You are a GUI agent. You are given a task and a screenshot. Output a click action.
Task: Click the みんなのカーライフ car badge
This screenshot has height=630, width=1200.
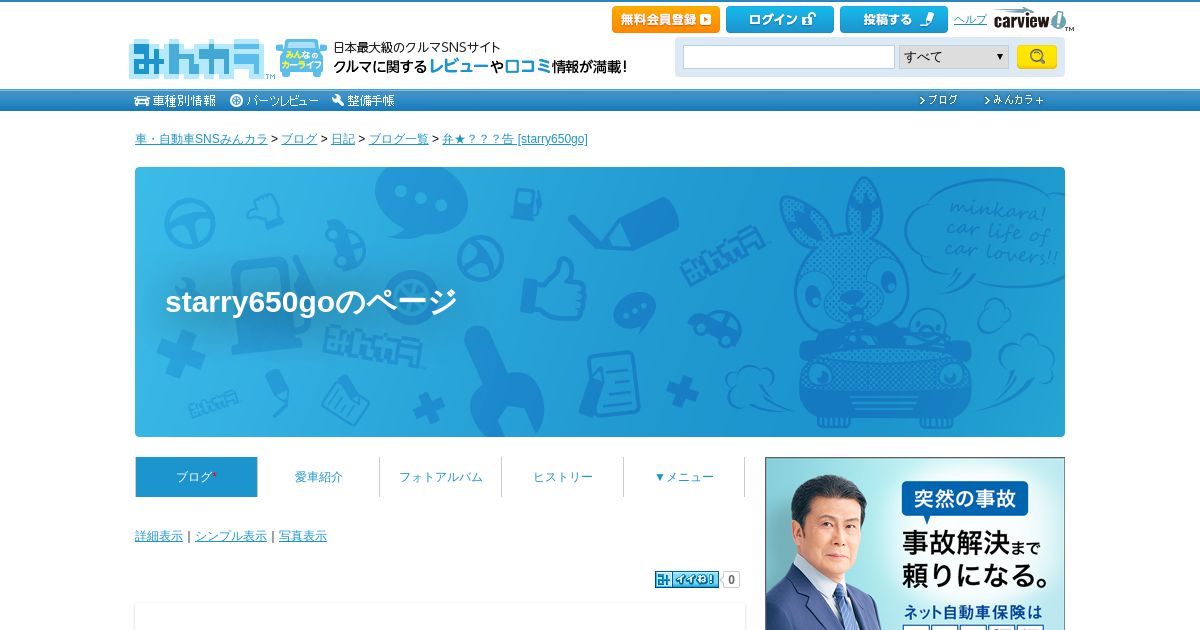click(x=301, y=58)
